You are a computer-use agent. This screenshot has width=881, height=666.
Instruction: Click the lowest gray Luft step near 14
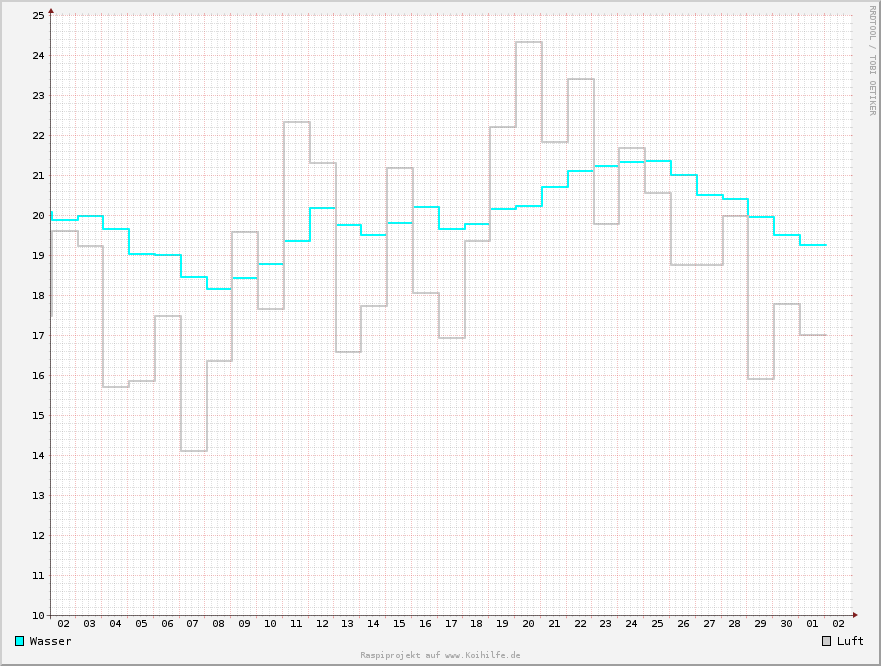tap(193, 451)
